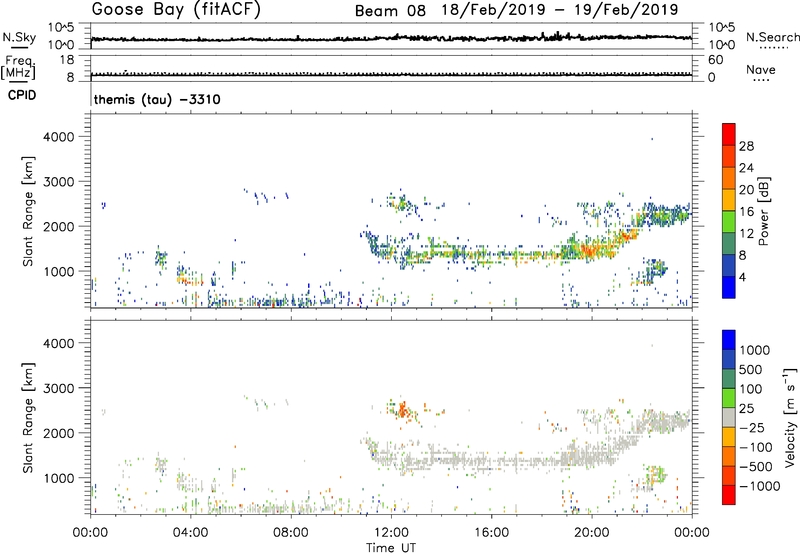Screen dimensions: 800x554
Task: Click the '-25' label on the velocity colorbar
Action: tap(751, 427)
